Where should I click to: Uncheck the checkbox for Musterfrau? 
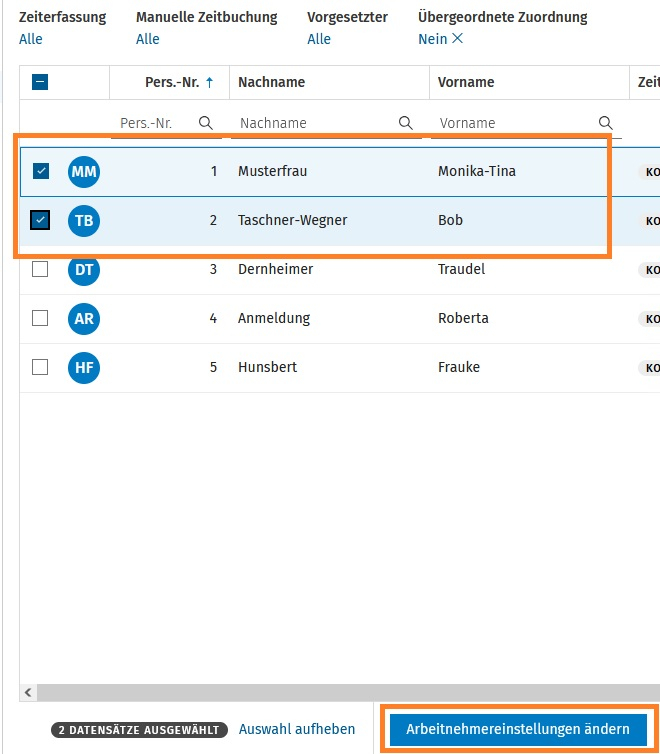(41, 171)
